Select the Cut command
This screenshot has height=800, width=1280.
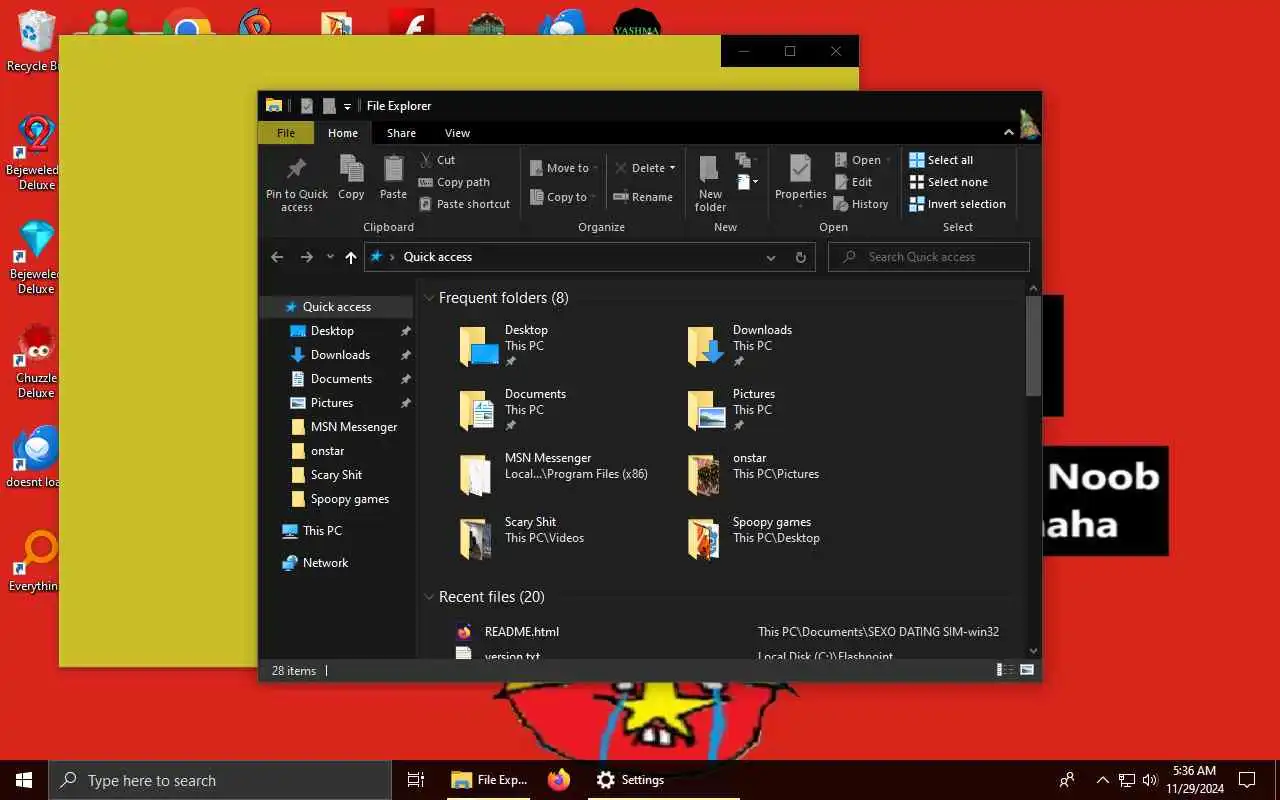click(437, 160)
